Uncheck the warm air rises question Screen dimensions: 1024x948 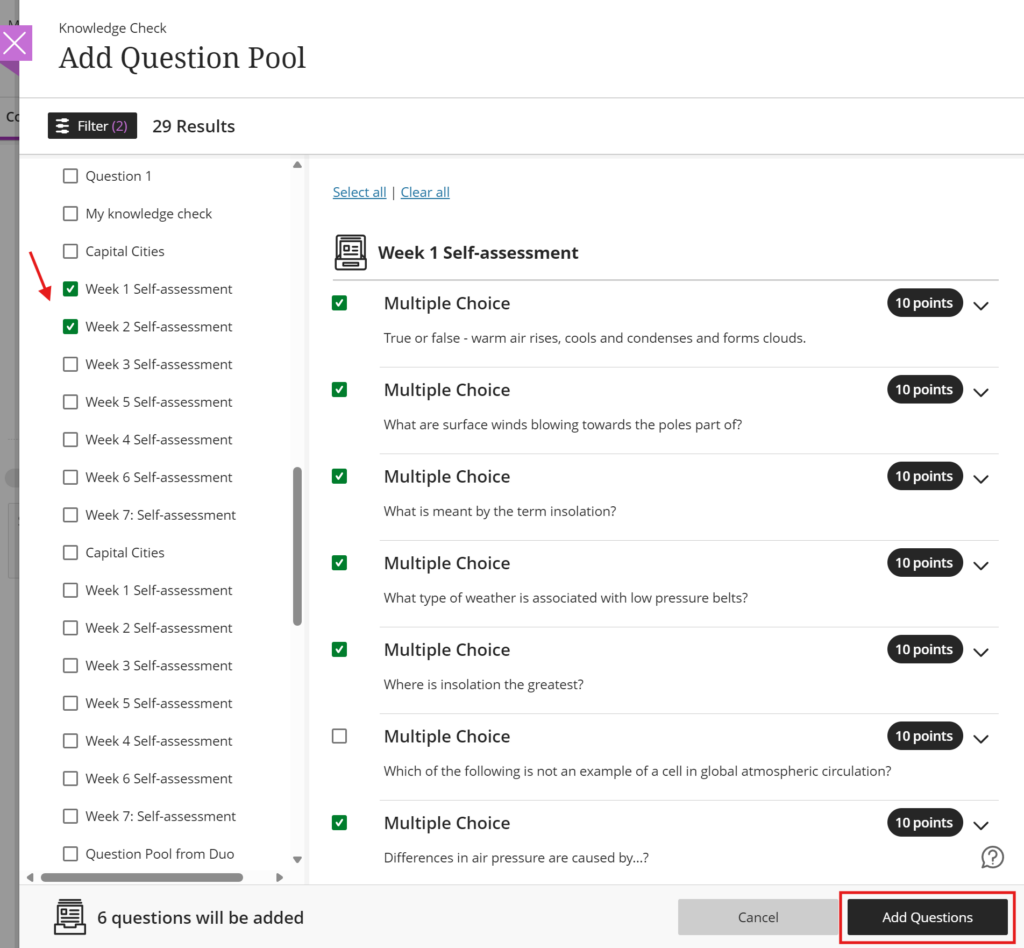[339, 302]
